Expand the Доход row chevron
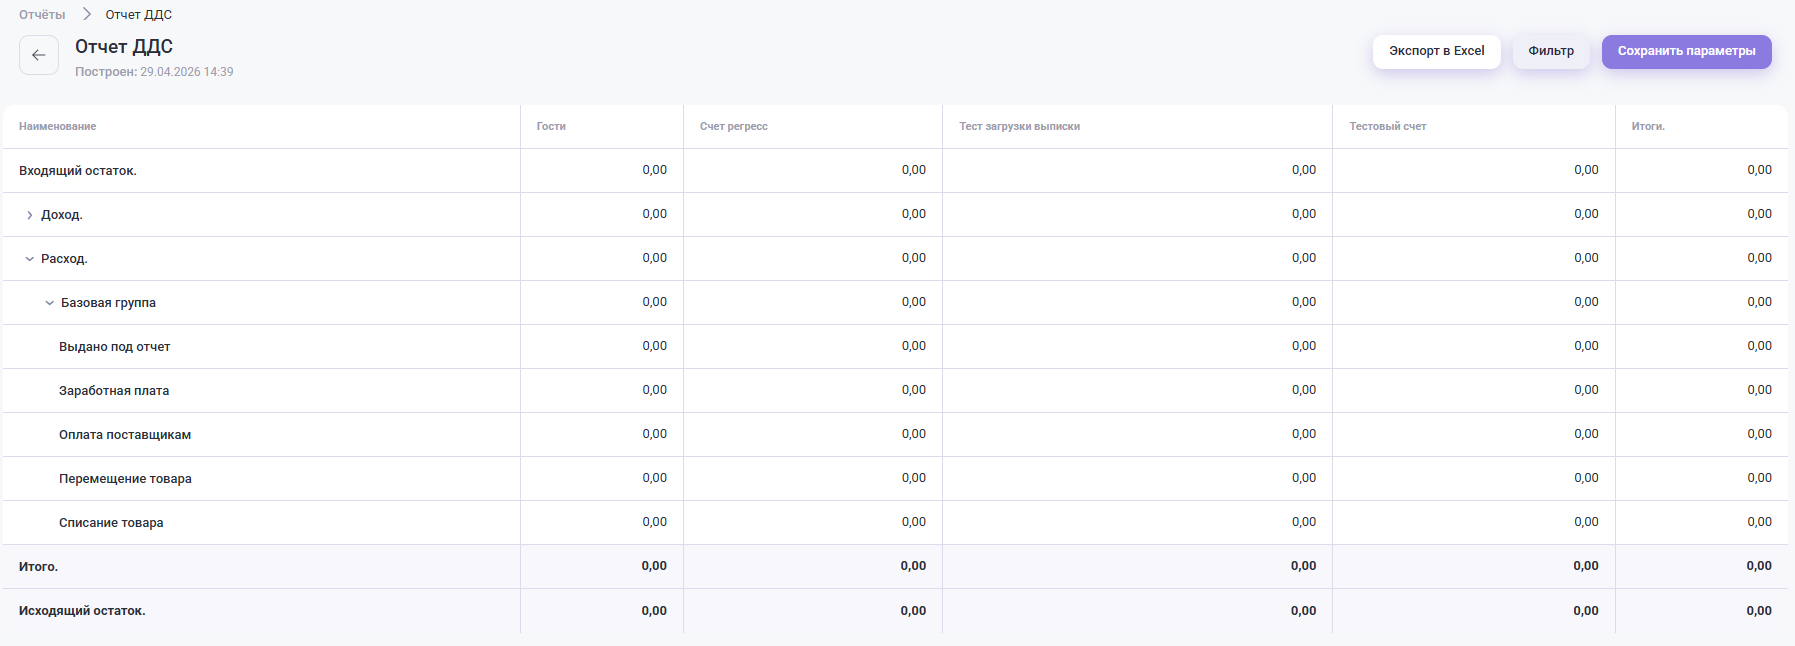Image resolution: width=1795 pixels, height=646 pixels. pos(30,215)
